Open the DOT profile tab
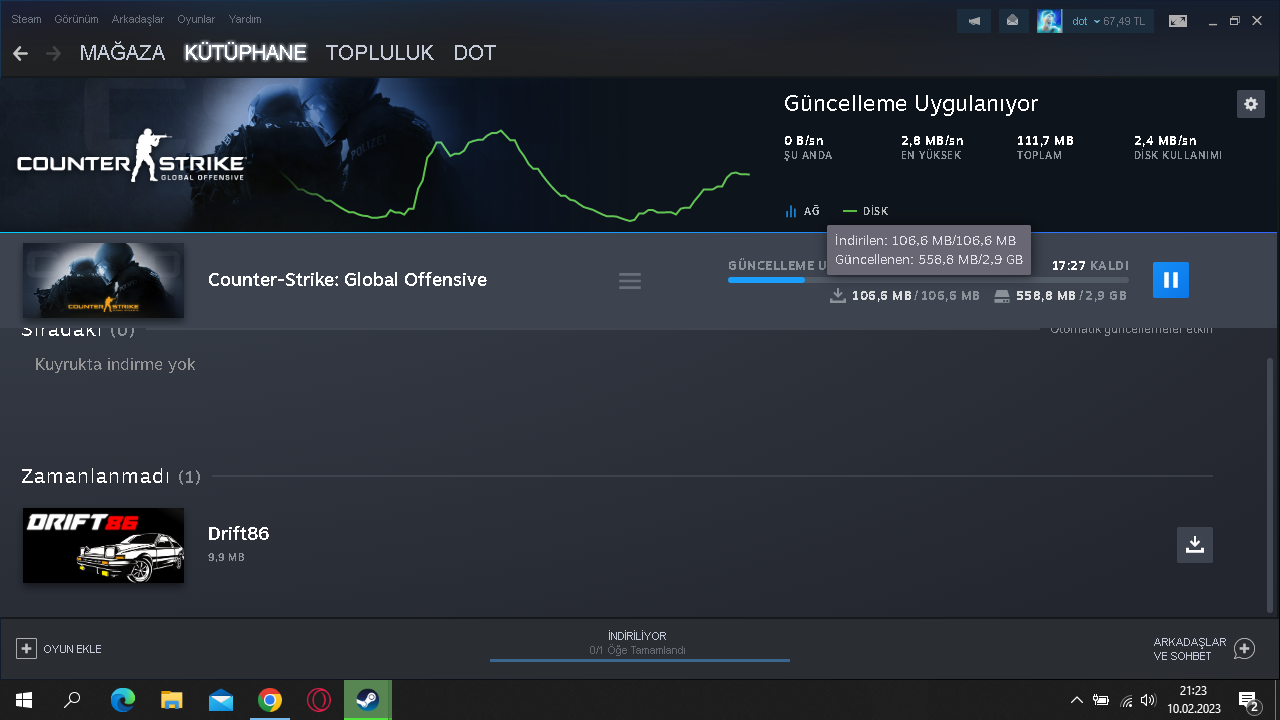 [475, 53]
